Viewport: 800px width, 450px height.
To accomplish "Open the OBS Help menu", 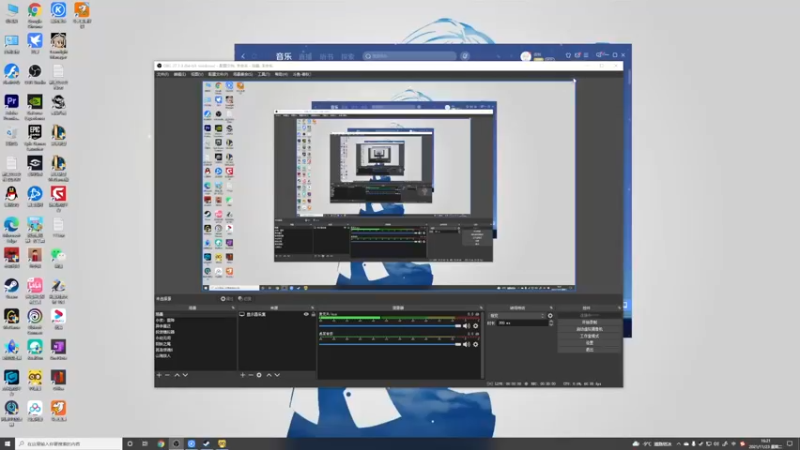I will (x=281, y=74).
